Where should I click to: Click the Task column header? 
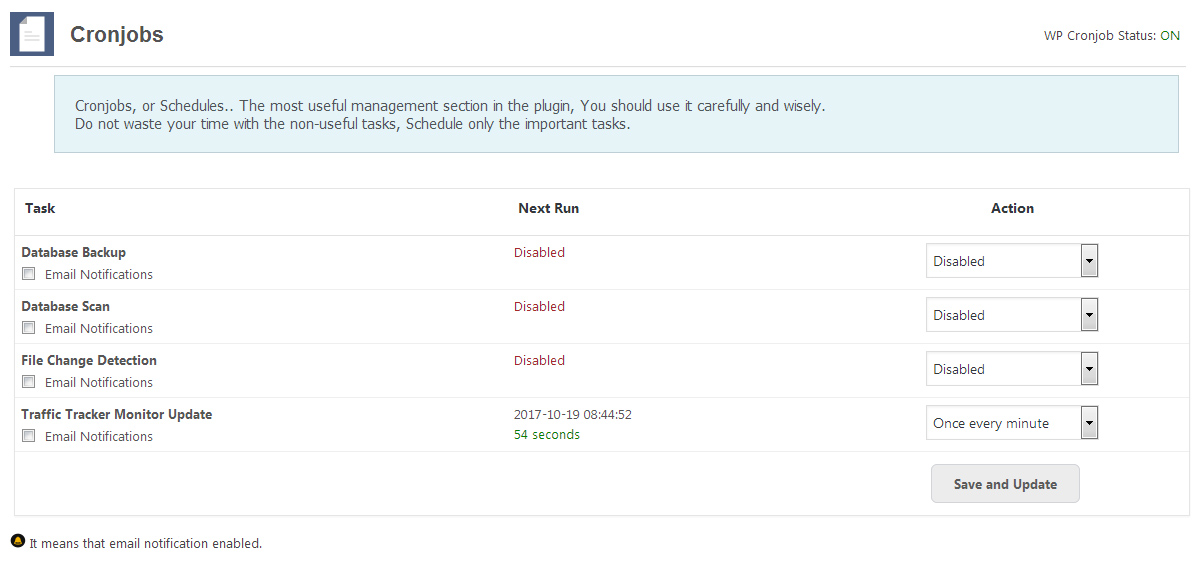[x=40, y=208]
